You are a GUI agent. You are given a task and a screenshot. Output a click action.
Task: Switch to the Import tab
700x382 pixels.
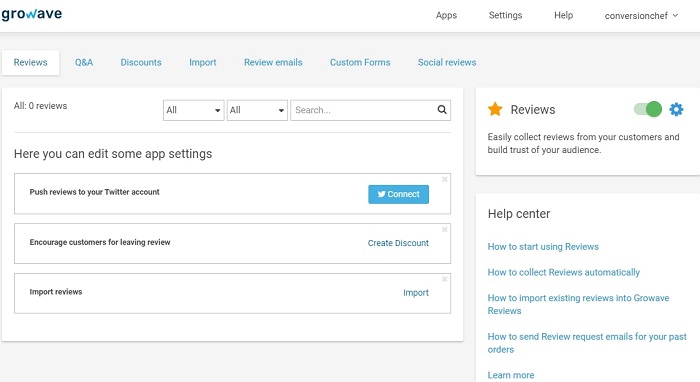(x=203, y=62)
